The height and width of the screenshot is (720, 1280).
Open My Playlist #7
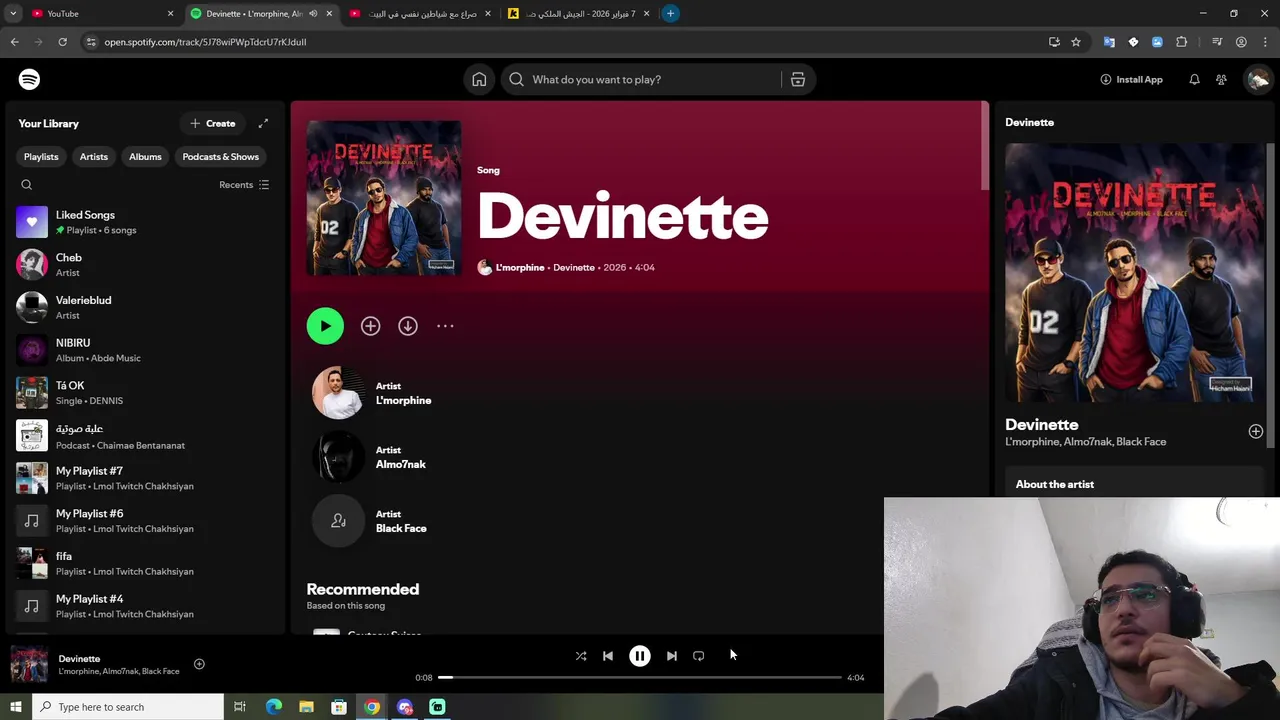pos(144,478)
